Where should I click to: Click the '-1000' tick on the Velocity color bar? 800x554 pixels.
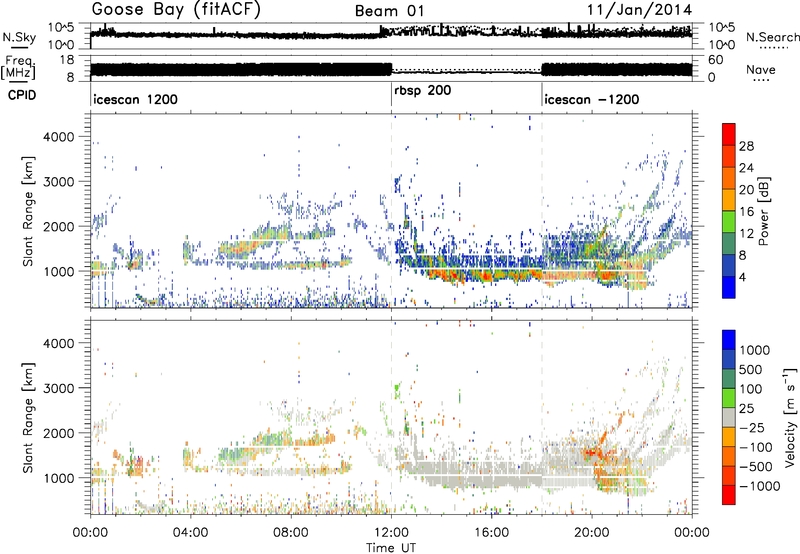pos(760,486)
